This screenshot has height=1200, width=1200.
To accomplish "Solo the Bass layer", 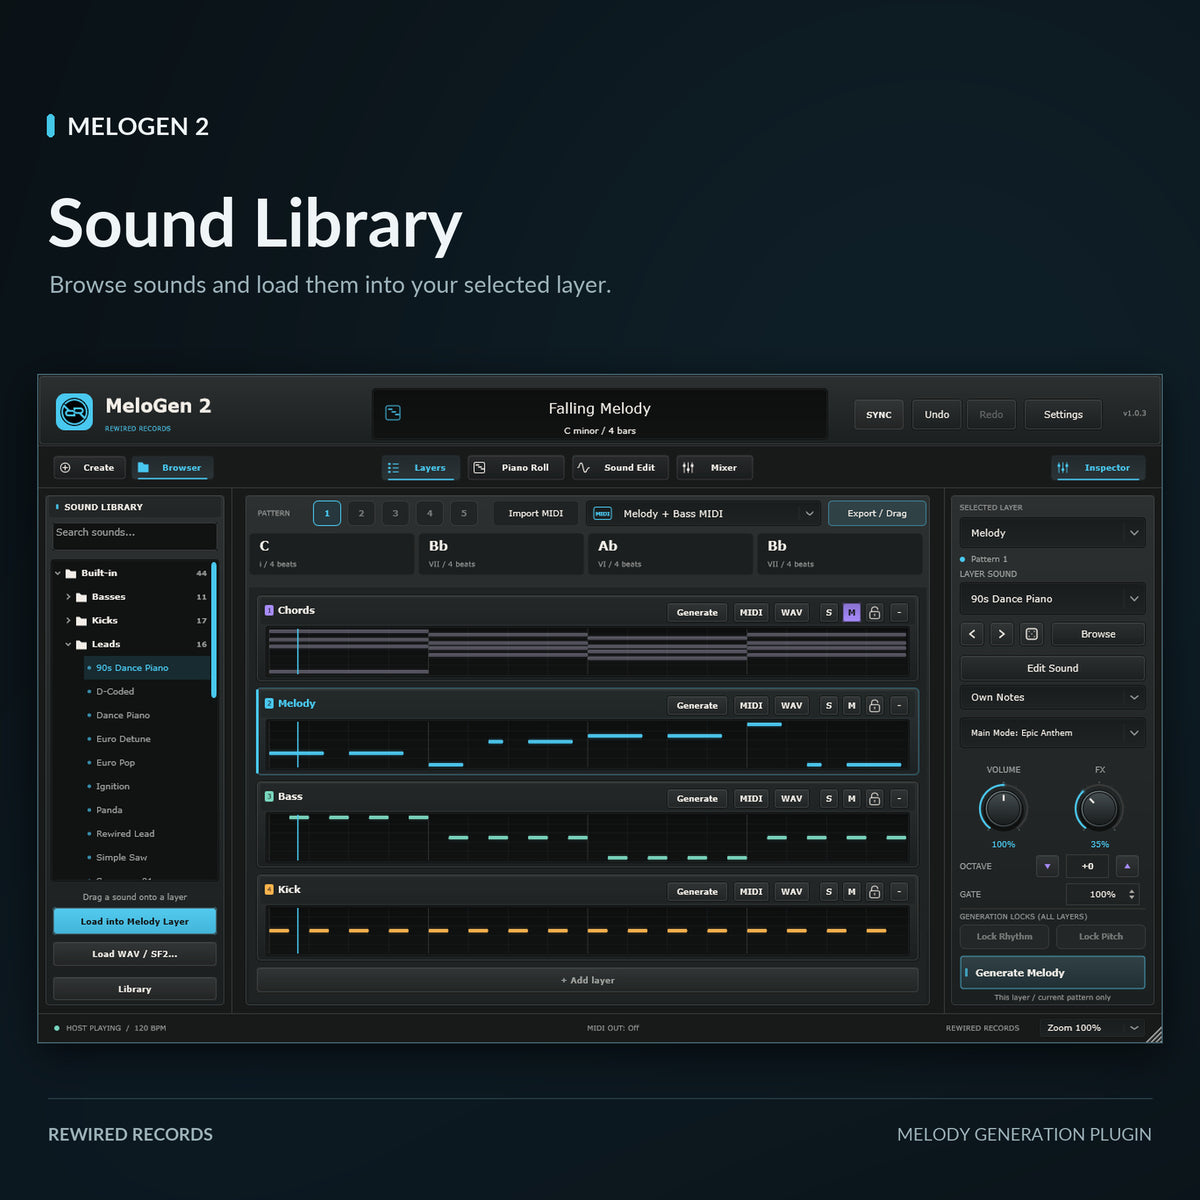I will coord(828,798).
